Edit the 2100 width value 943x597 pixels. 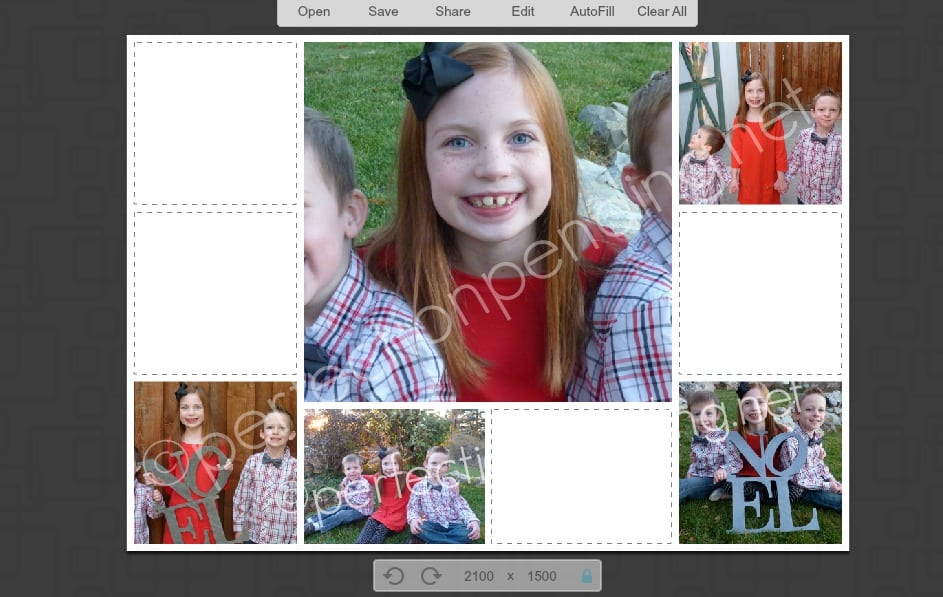point(479,576)
